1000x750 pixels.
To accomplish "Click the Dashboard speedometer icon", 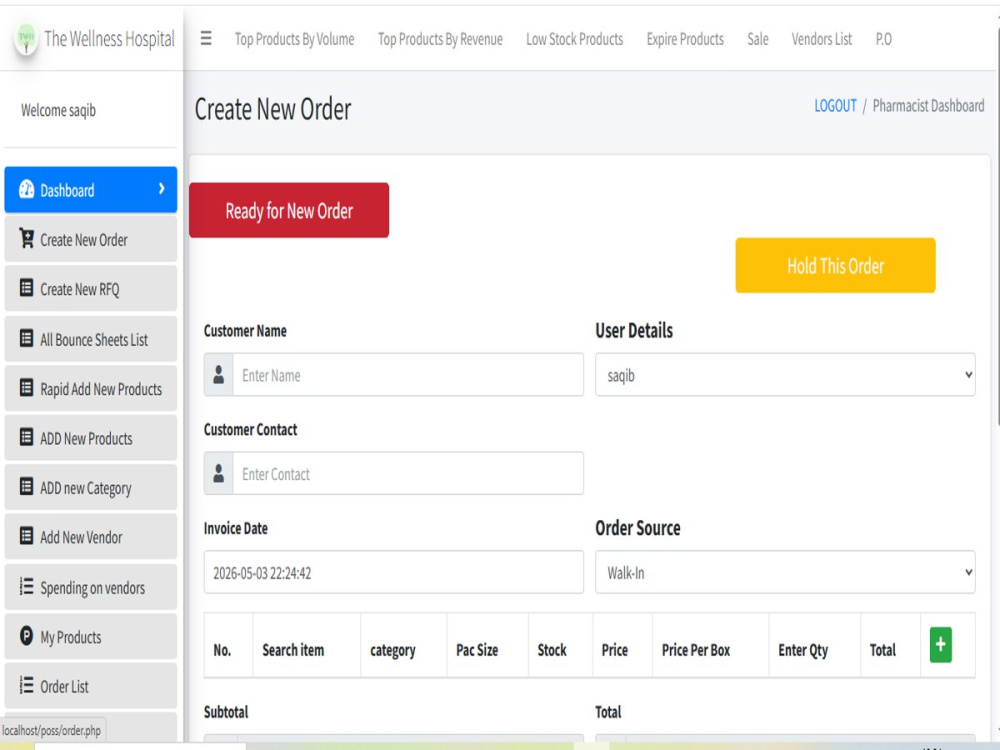I will coord(26,189).
